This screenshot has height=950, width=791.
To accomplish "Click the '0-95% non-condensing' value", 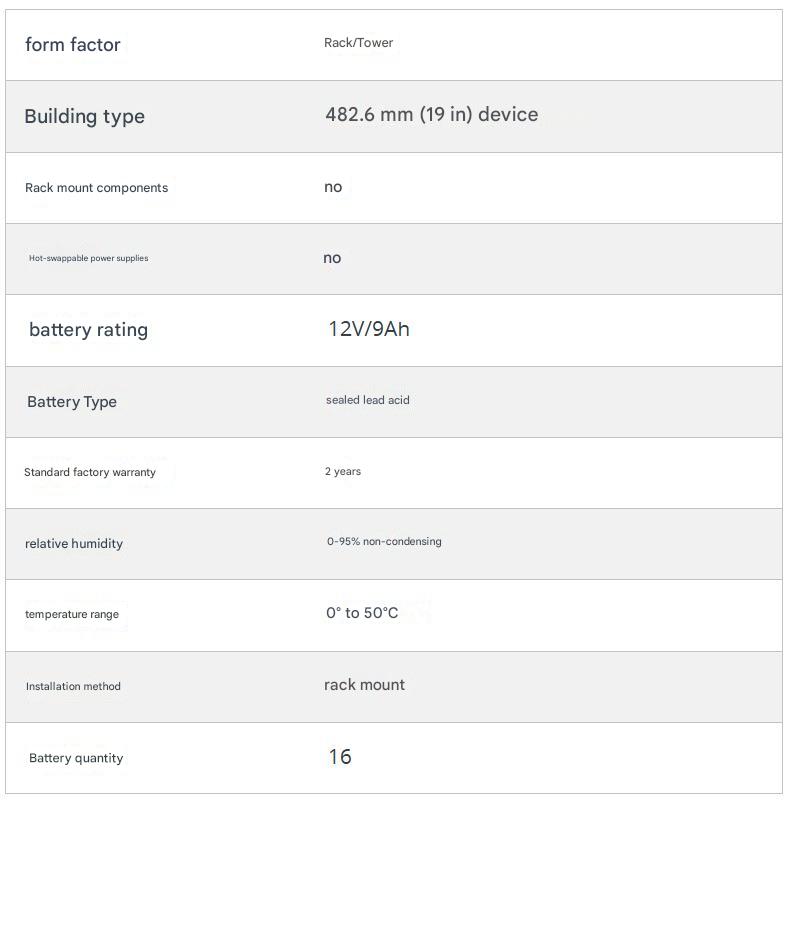I will [x=384, y=542].
